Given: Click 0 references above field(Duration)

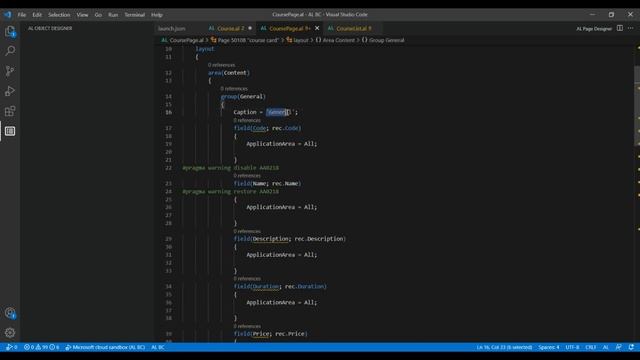Looking at the screenshot, I should pos(247,279).
